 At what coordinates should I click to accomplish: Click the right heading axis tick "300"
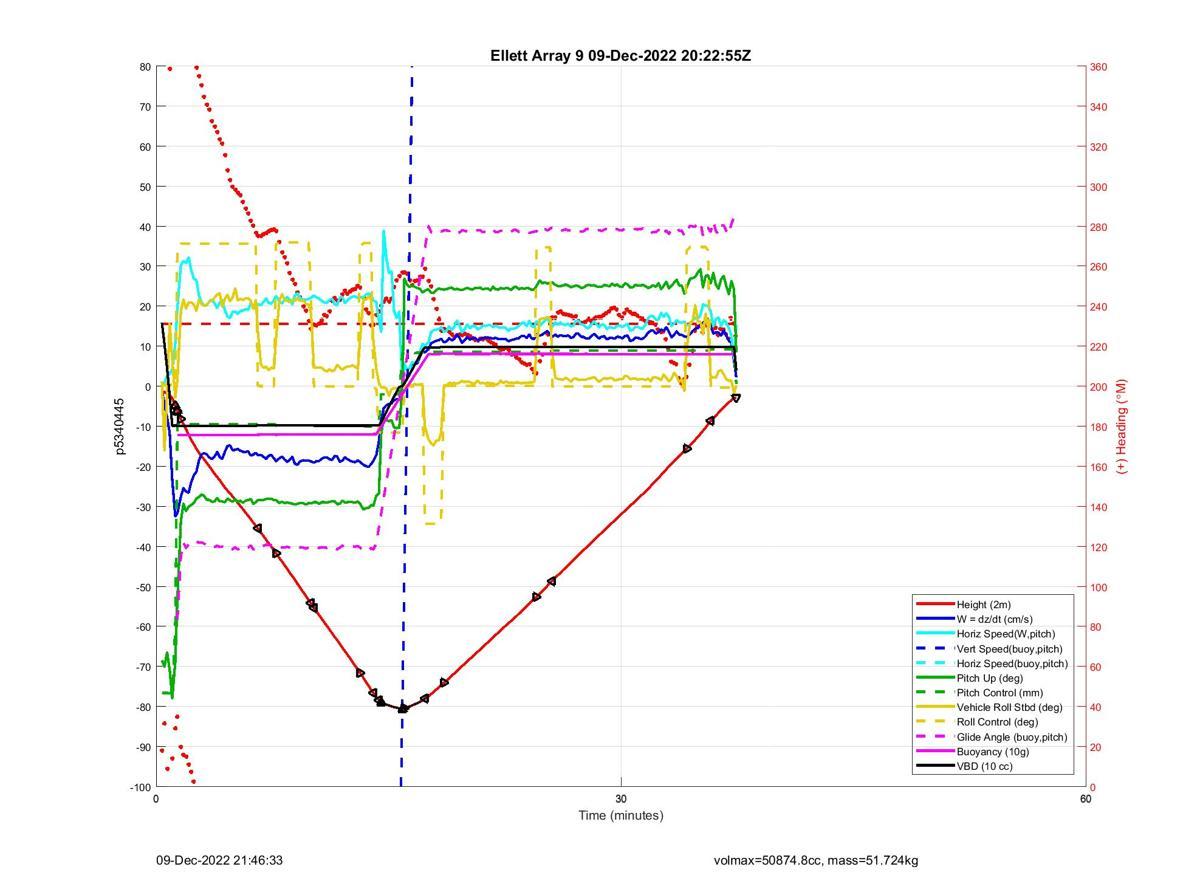pyautogui.click(x=1099, y=187)
